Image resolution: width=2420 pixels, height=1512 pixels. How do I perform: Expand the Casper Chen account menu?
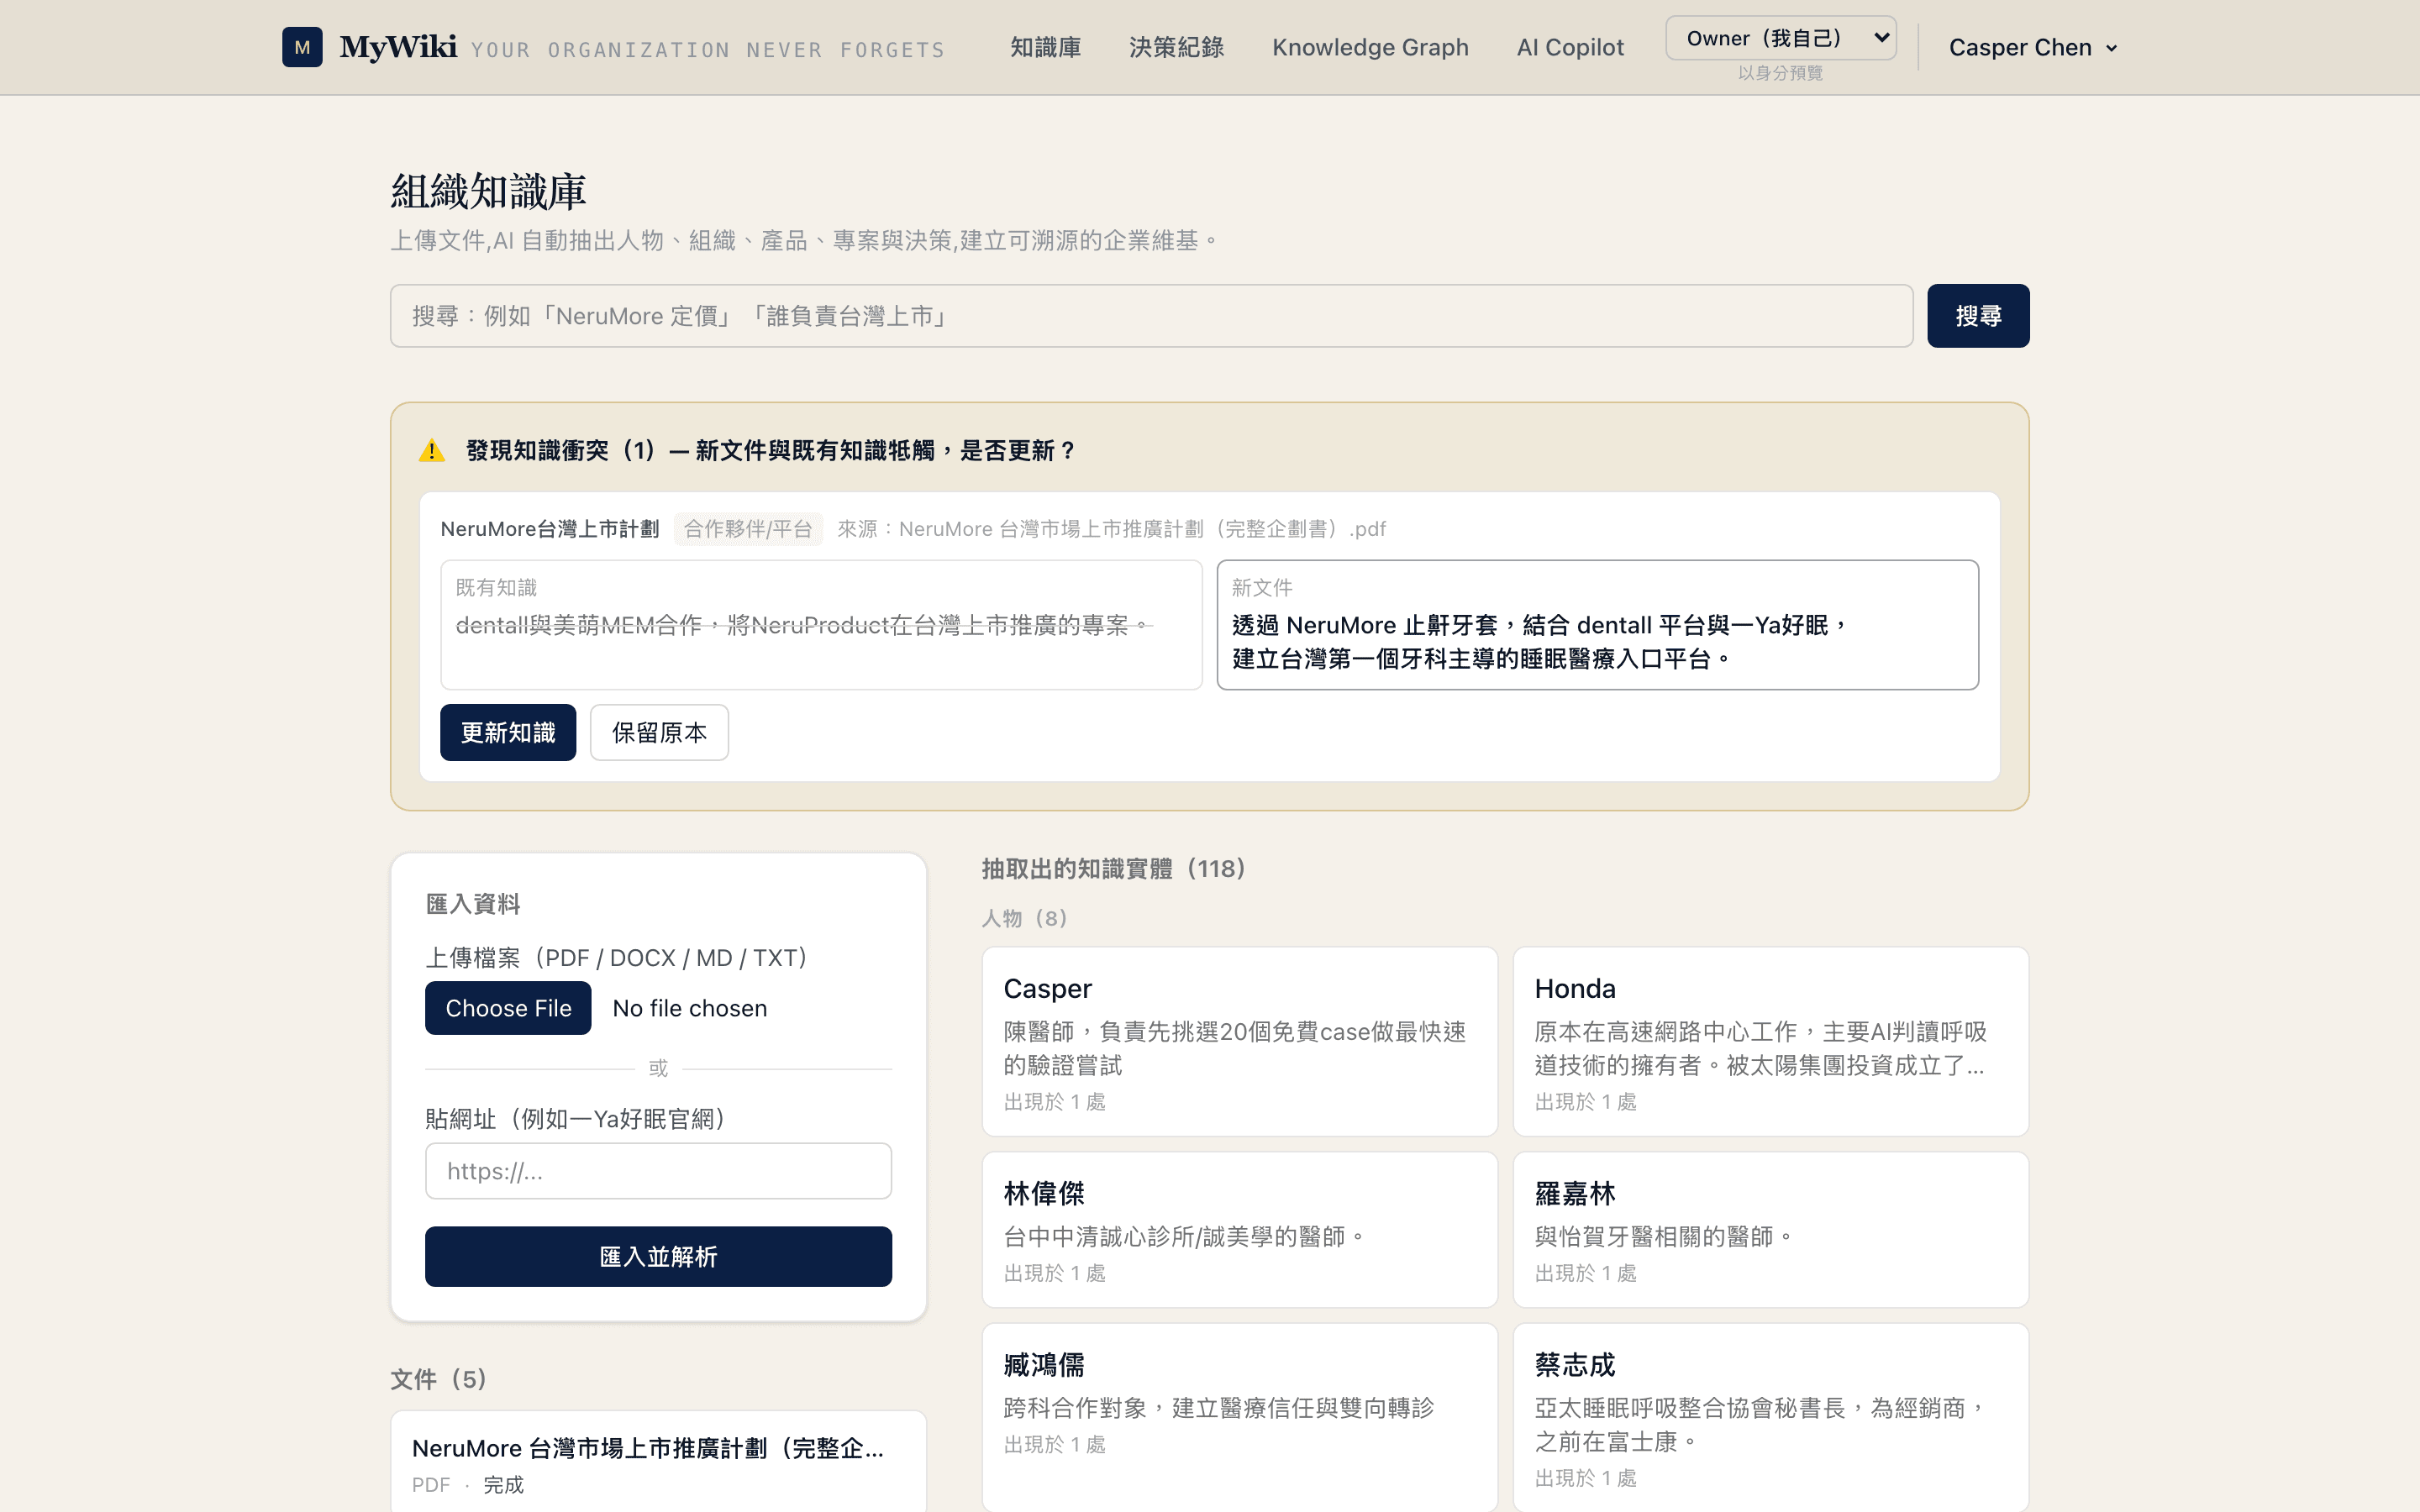coord(2033,47)
